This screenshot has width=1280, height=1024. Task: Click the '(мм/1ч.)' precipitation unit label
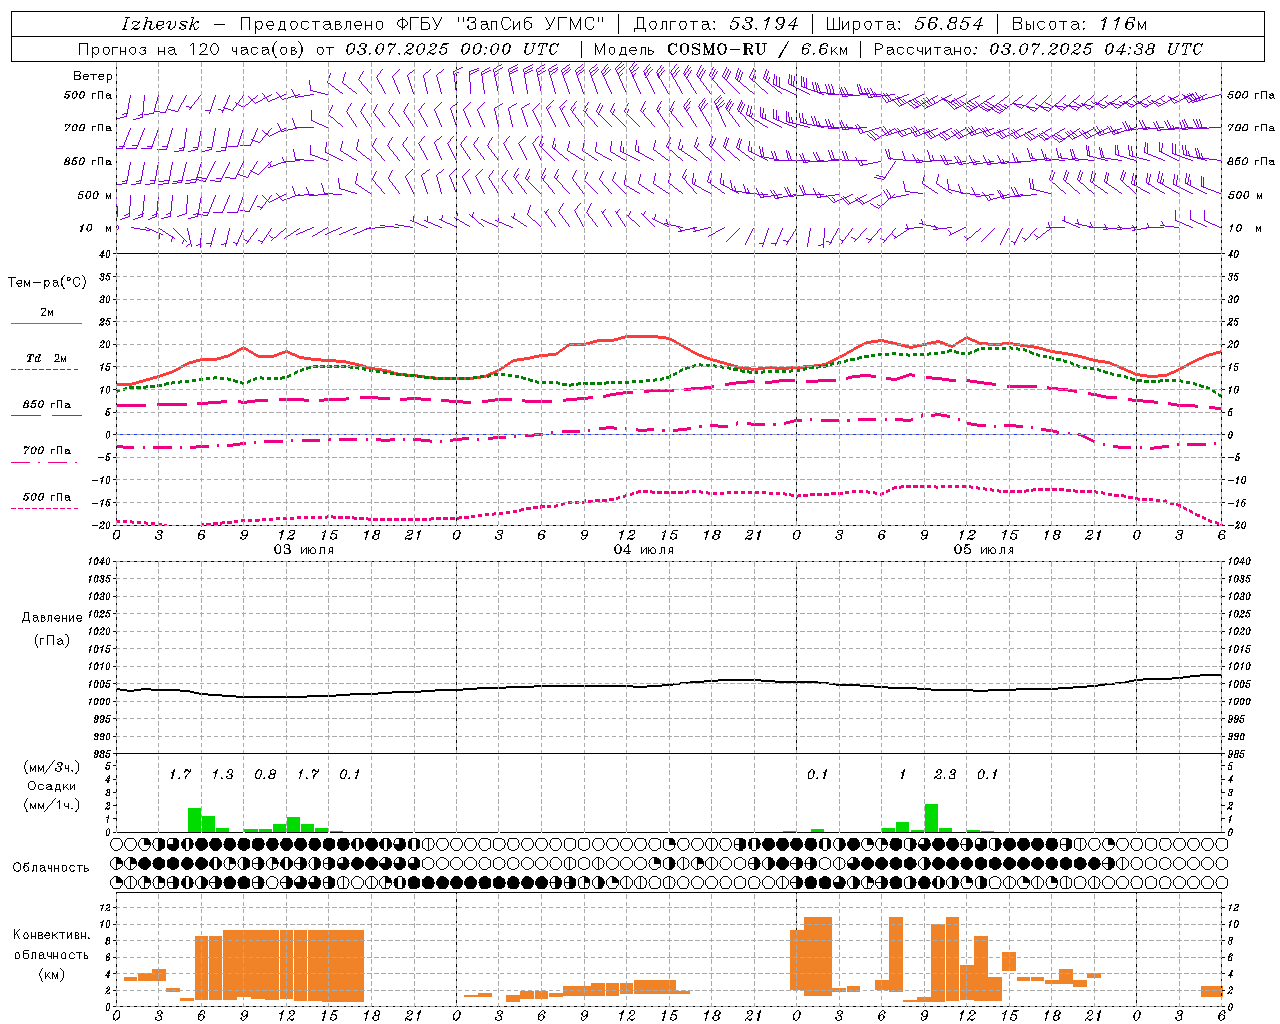click(x=52, y=805)
